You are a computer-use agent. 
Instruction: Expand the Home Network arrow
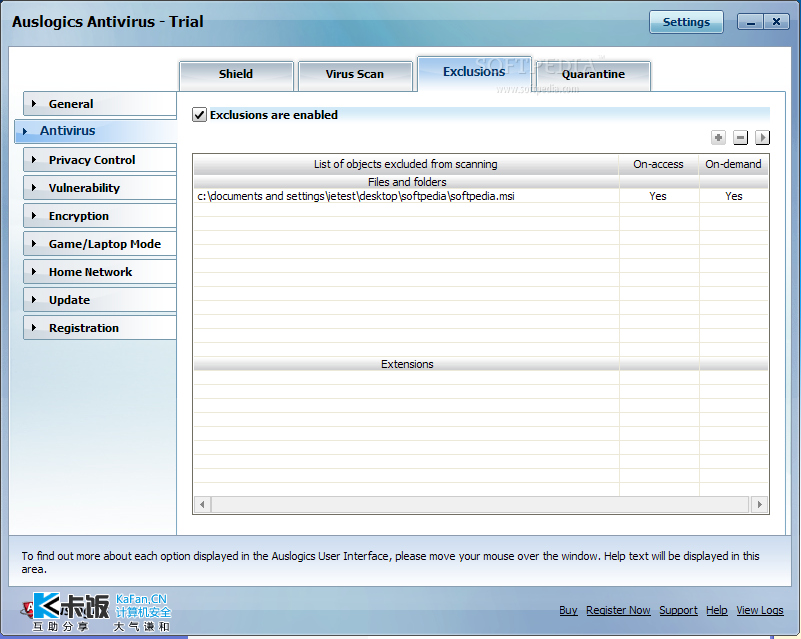pyautogui.click(x=34, y=272)
